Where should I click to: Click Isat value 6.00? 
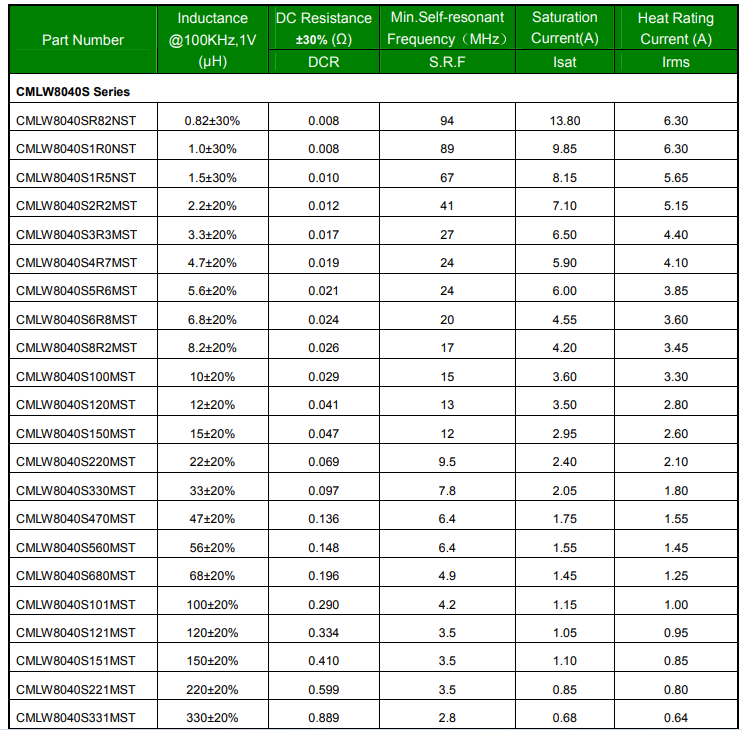(x=565, y=290)
